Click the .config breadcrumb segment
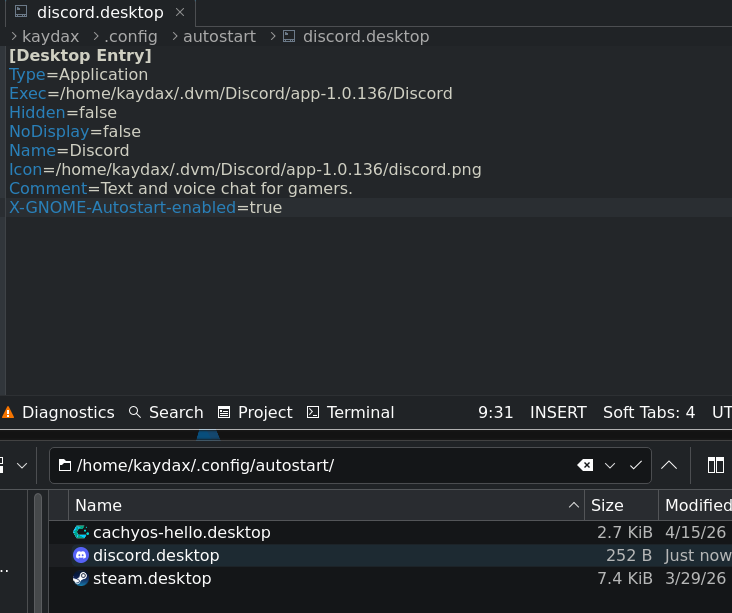 (131, 36)
